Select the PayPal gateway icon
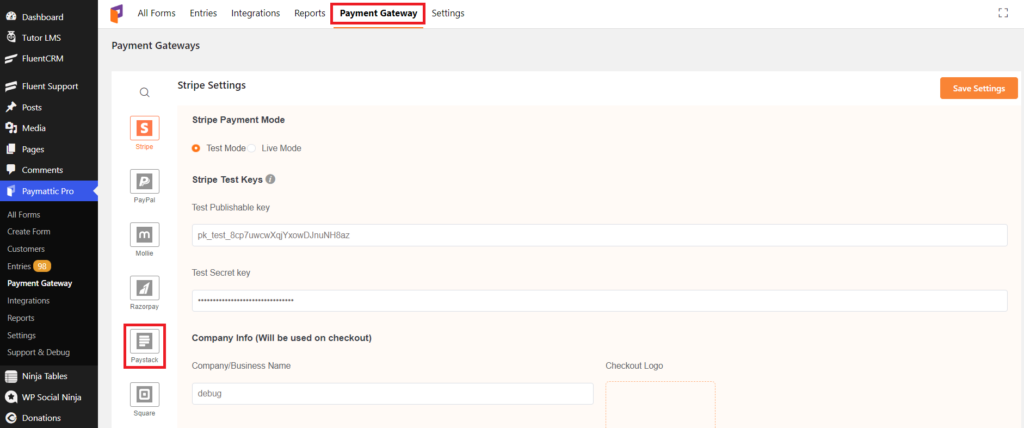The image size is (1024, 428). (144, 181)
